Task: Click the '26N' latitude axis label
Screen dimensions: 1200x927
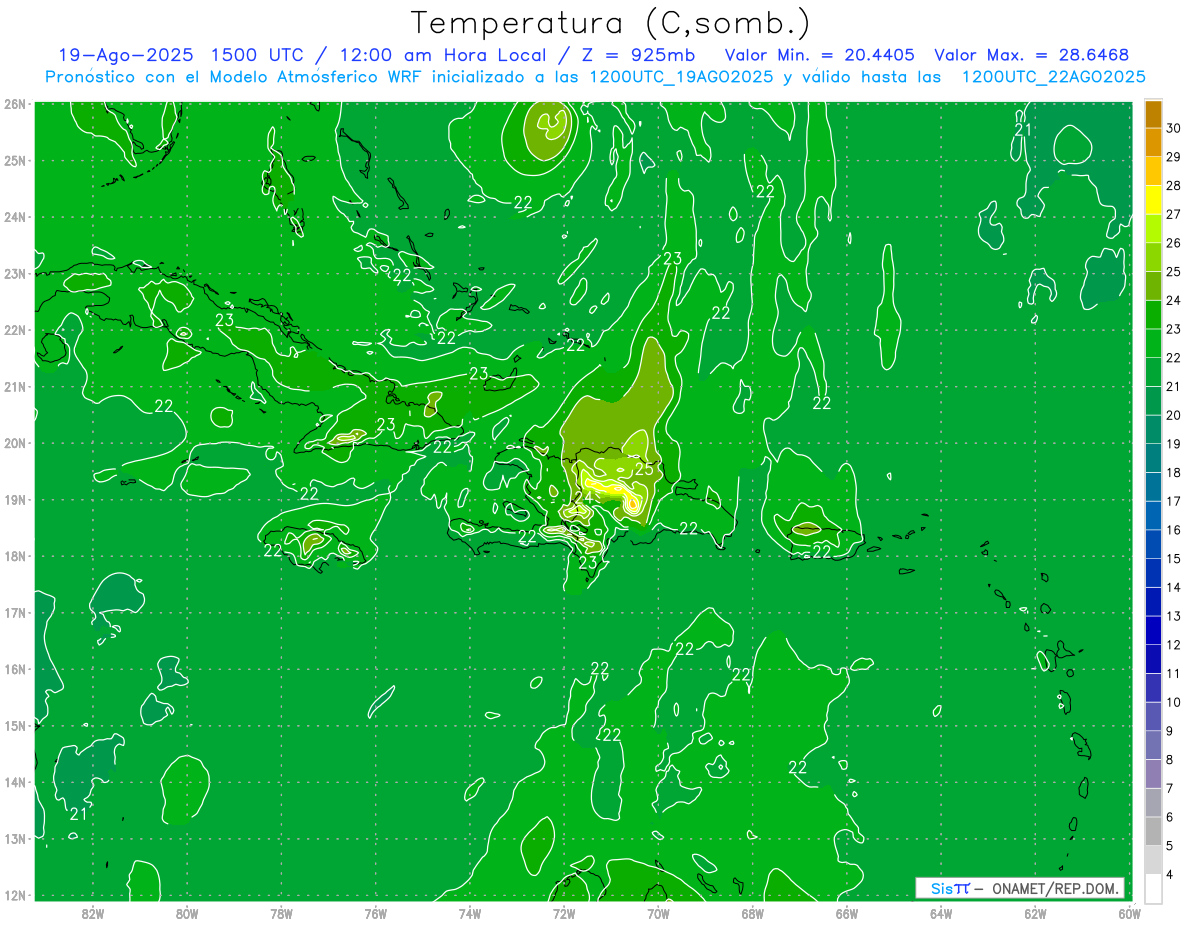Action: 15,104
